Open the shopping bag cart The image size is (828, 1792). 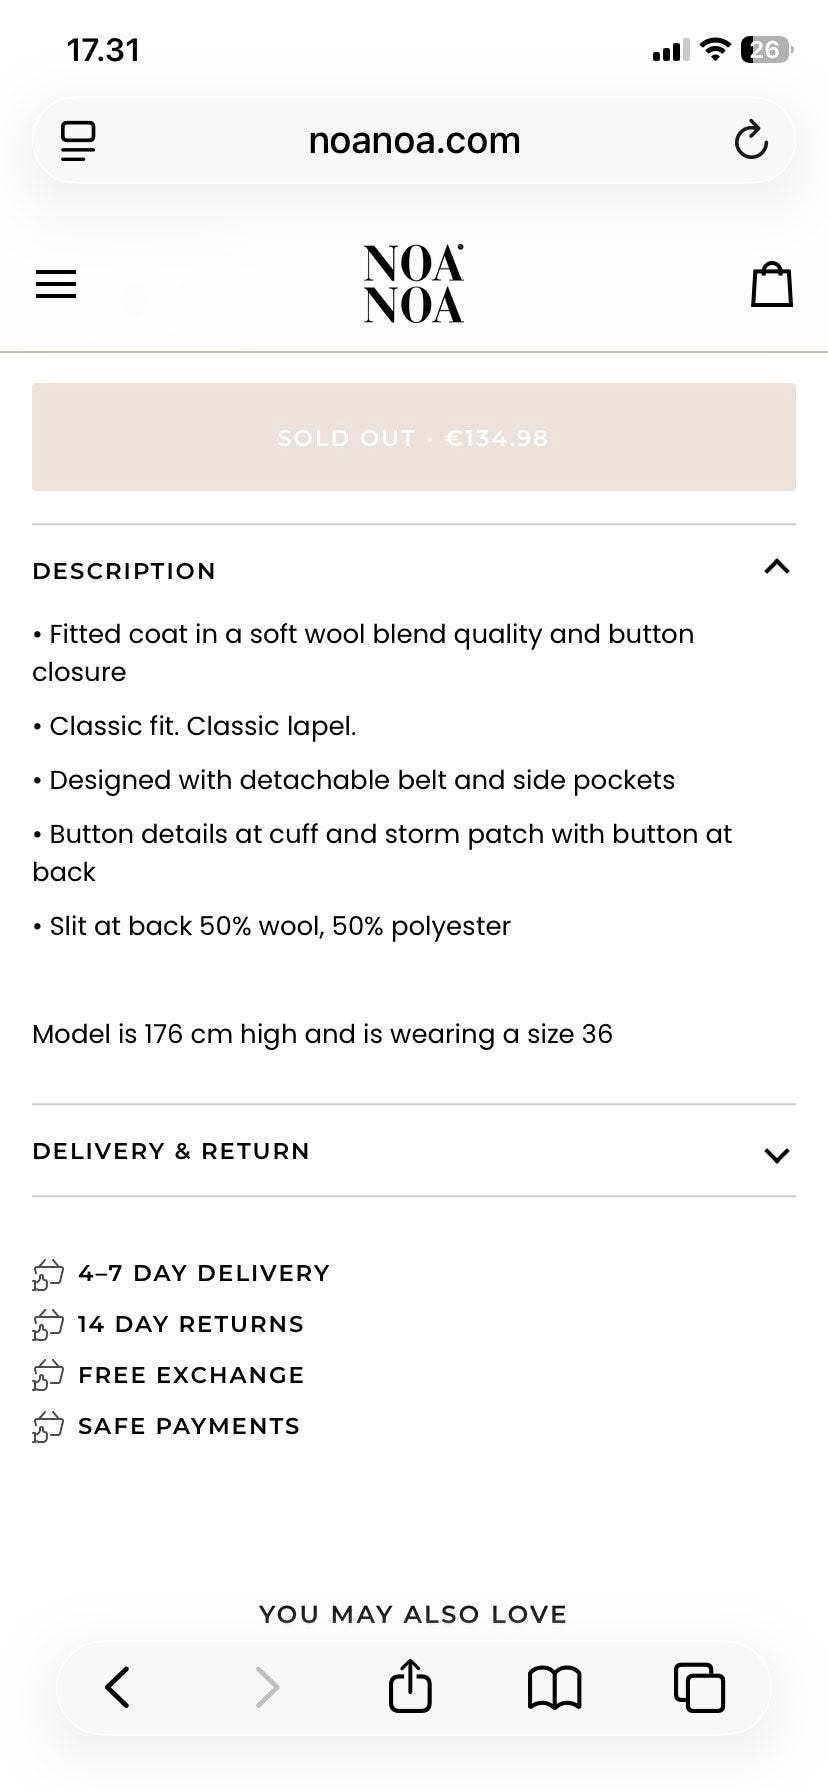tap(772, 285)
